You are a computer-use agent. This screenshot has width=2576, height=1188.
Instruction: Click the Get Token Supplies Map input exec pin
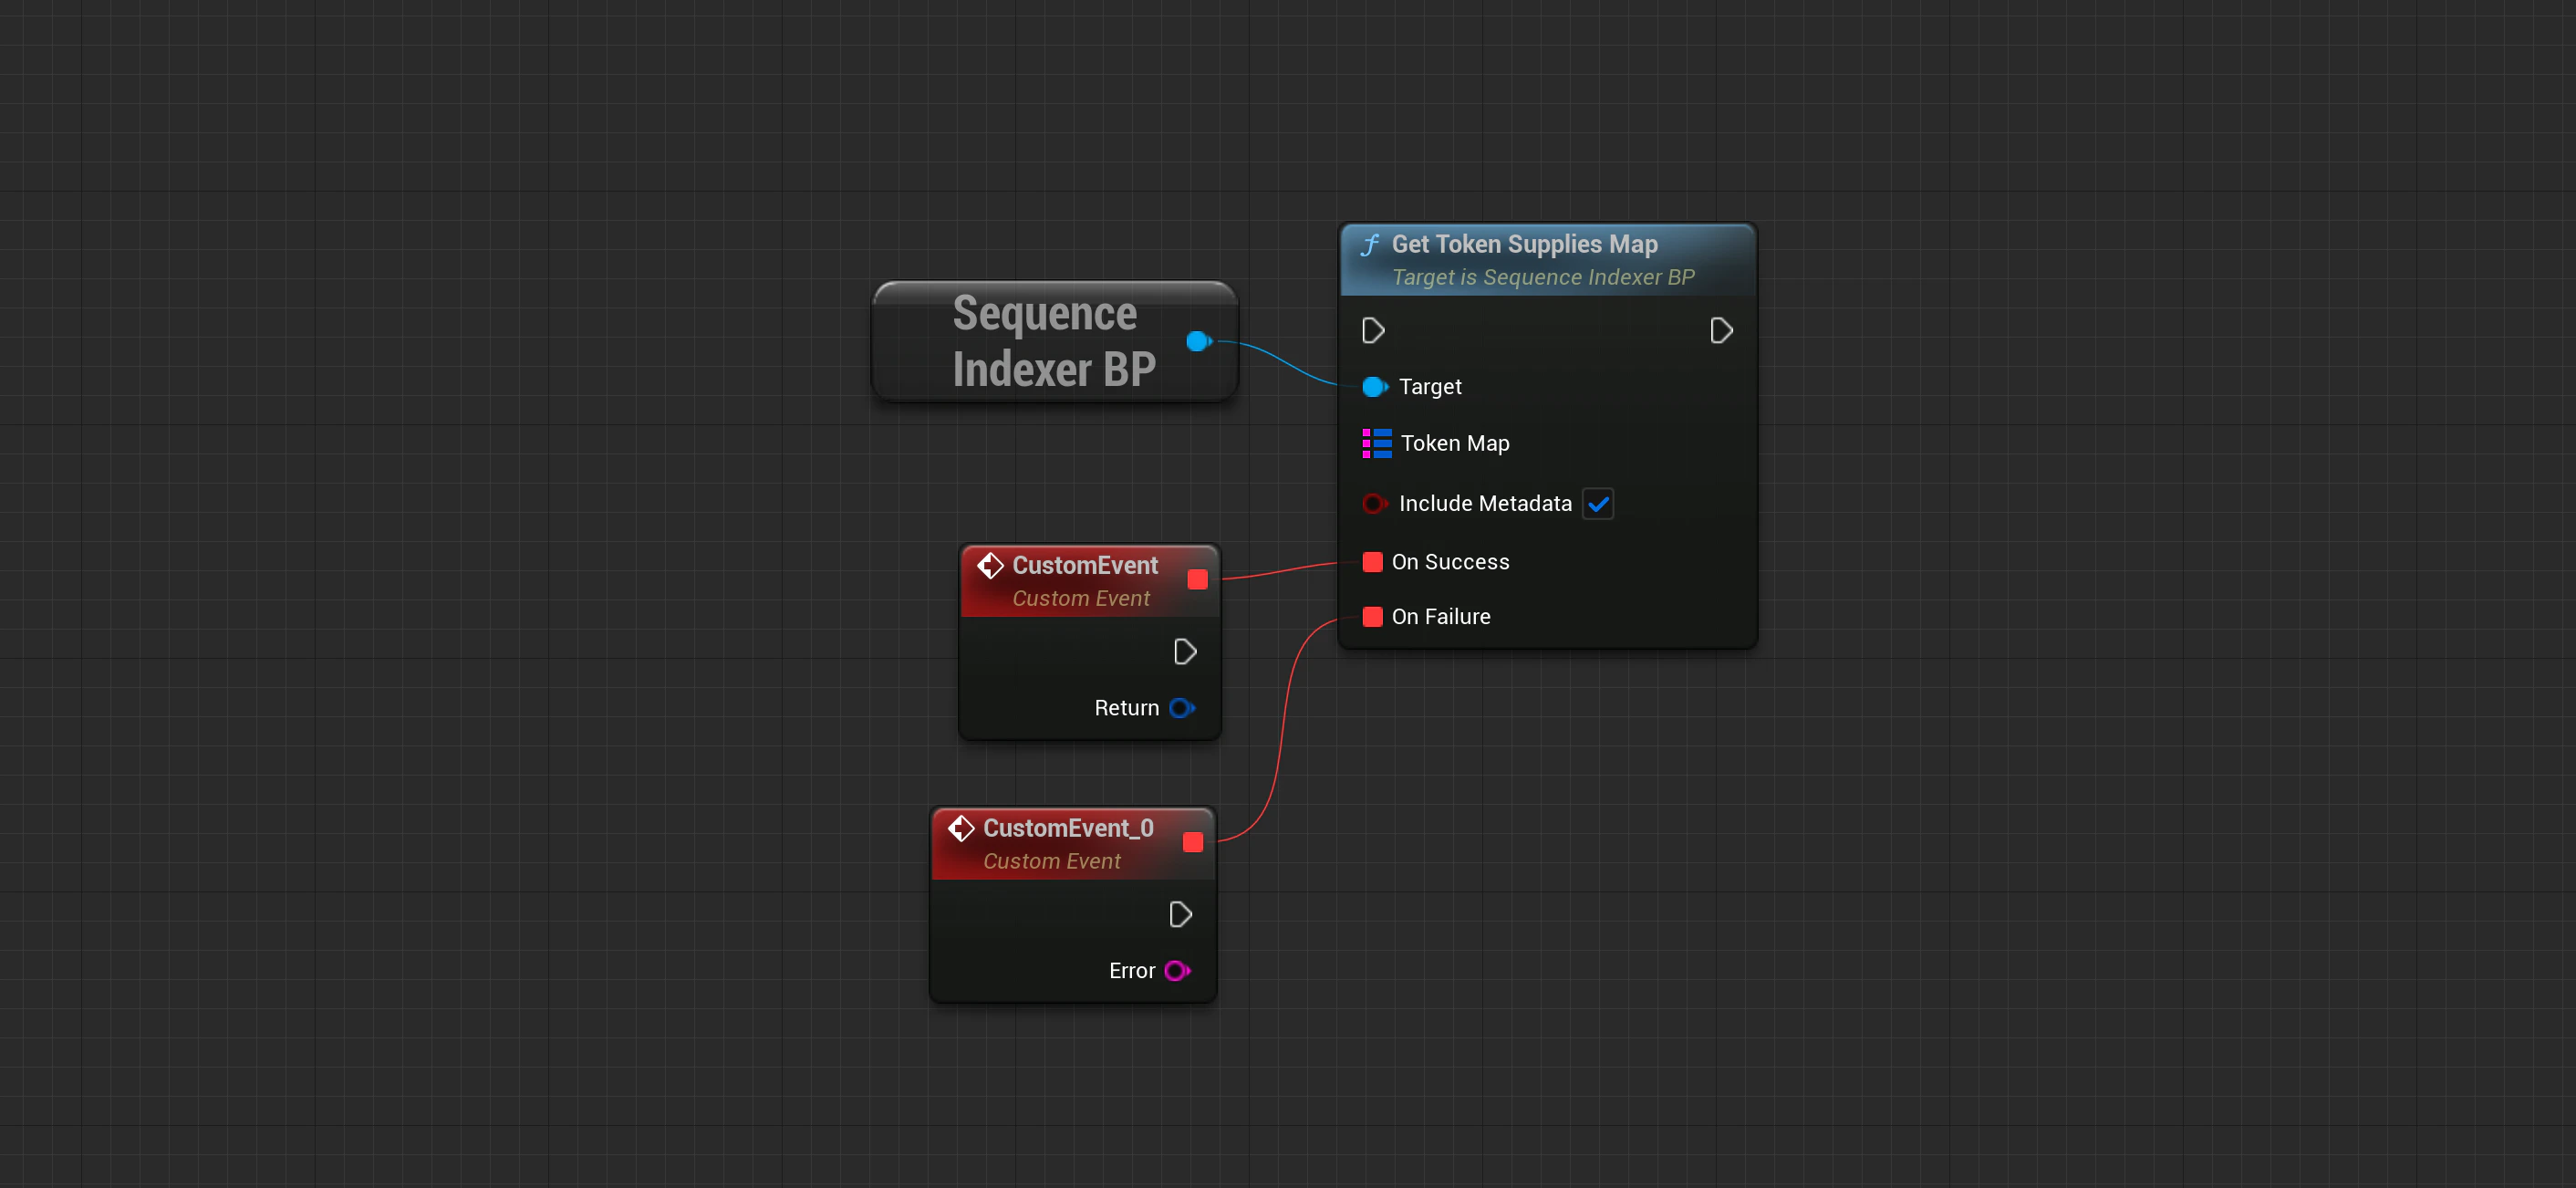tap(1373, 330)
